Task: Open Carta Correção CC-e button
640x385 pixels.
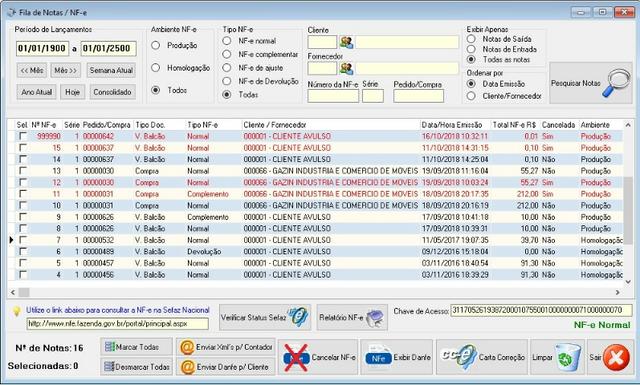Action: pos(482,357)
